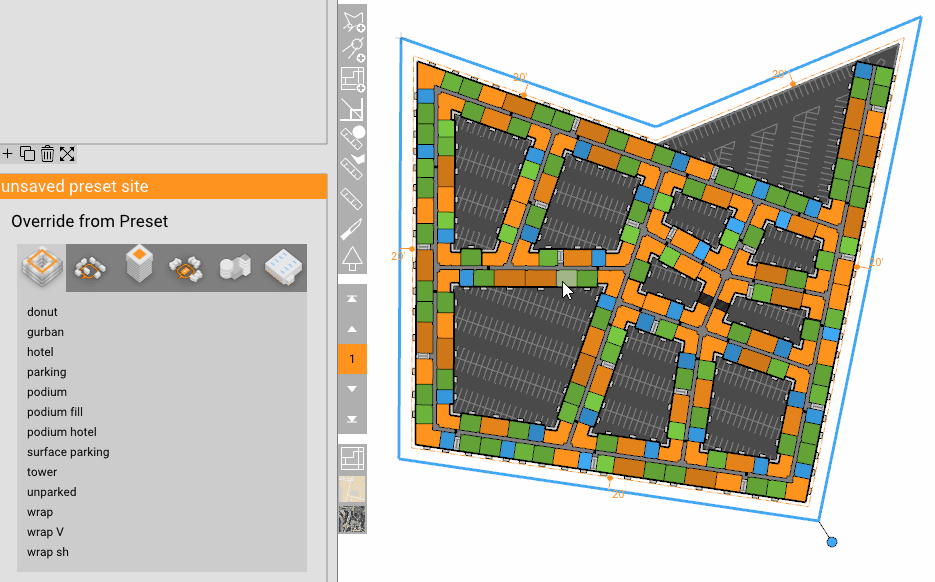935x582 pixels.
Task: Select the unsaved preset site header
Action: tap(163, 186)
